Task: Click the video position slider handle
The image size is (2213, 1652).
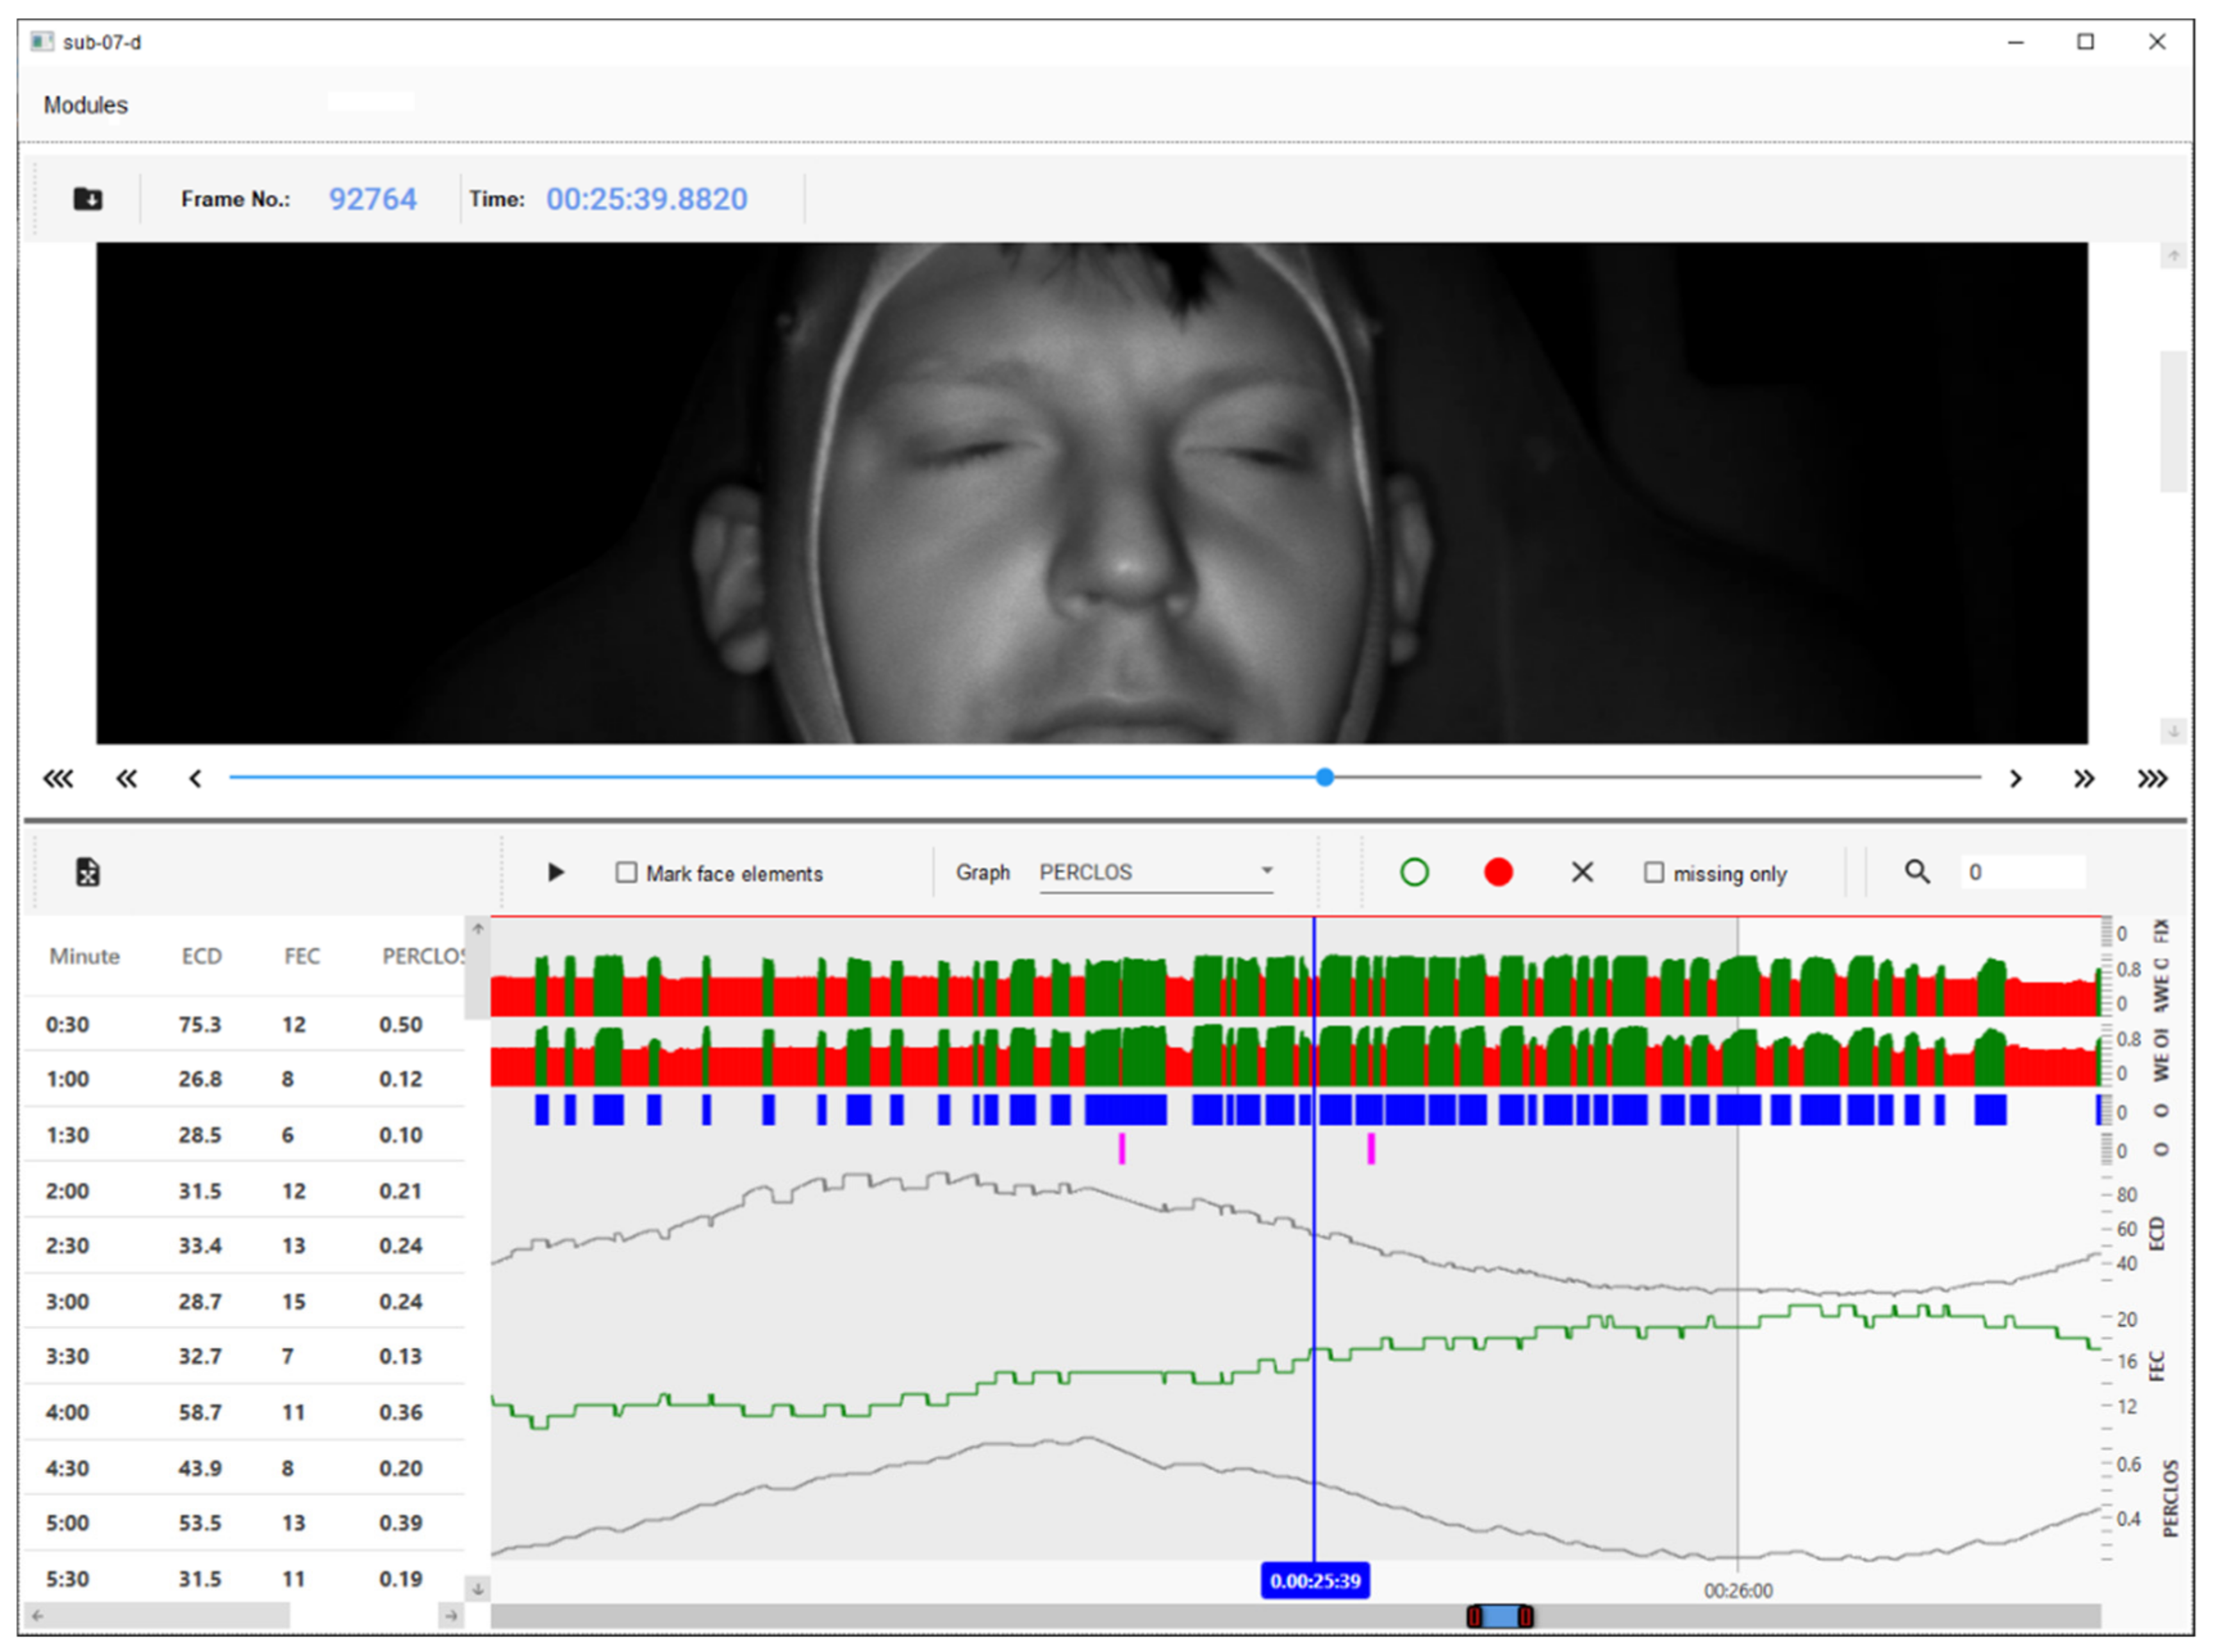Action: point(1324,777)
